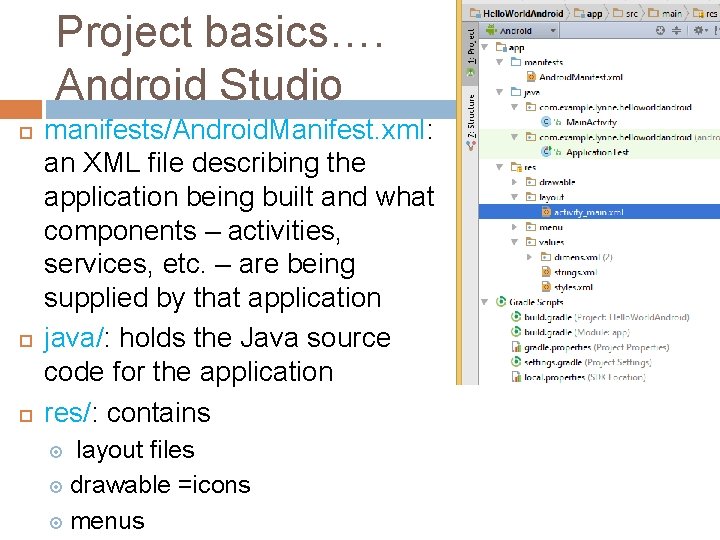Click the local.properties file icon

(x=516, y=377)
